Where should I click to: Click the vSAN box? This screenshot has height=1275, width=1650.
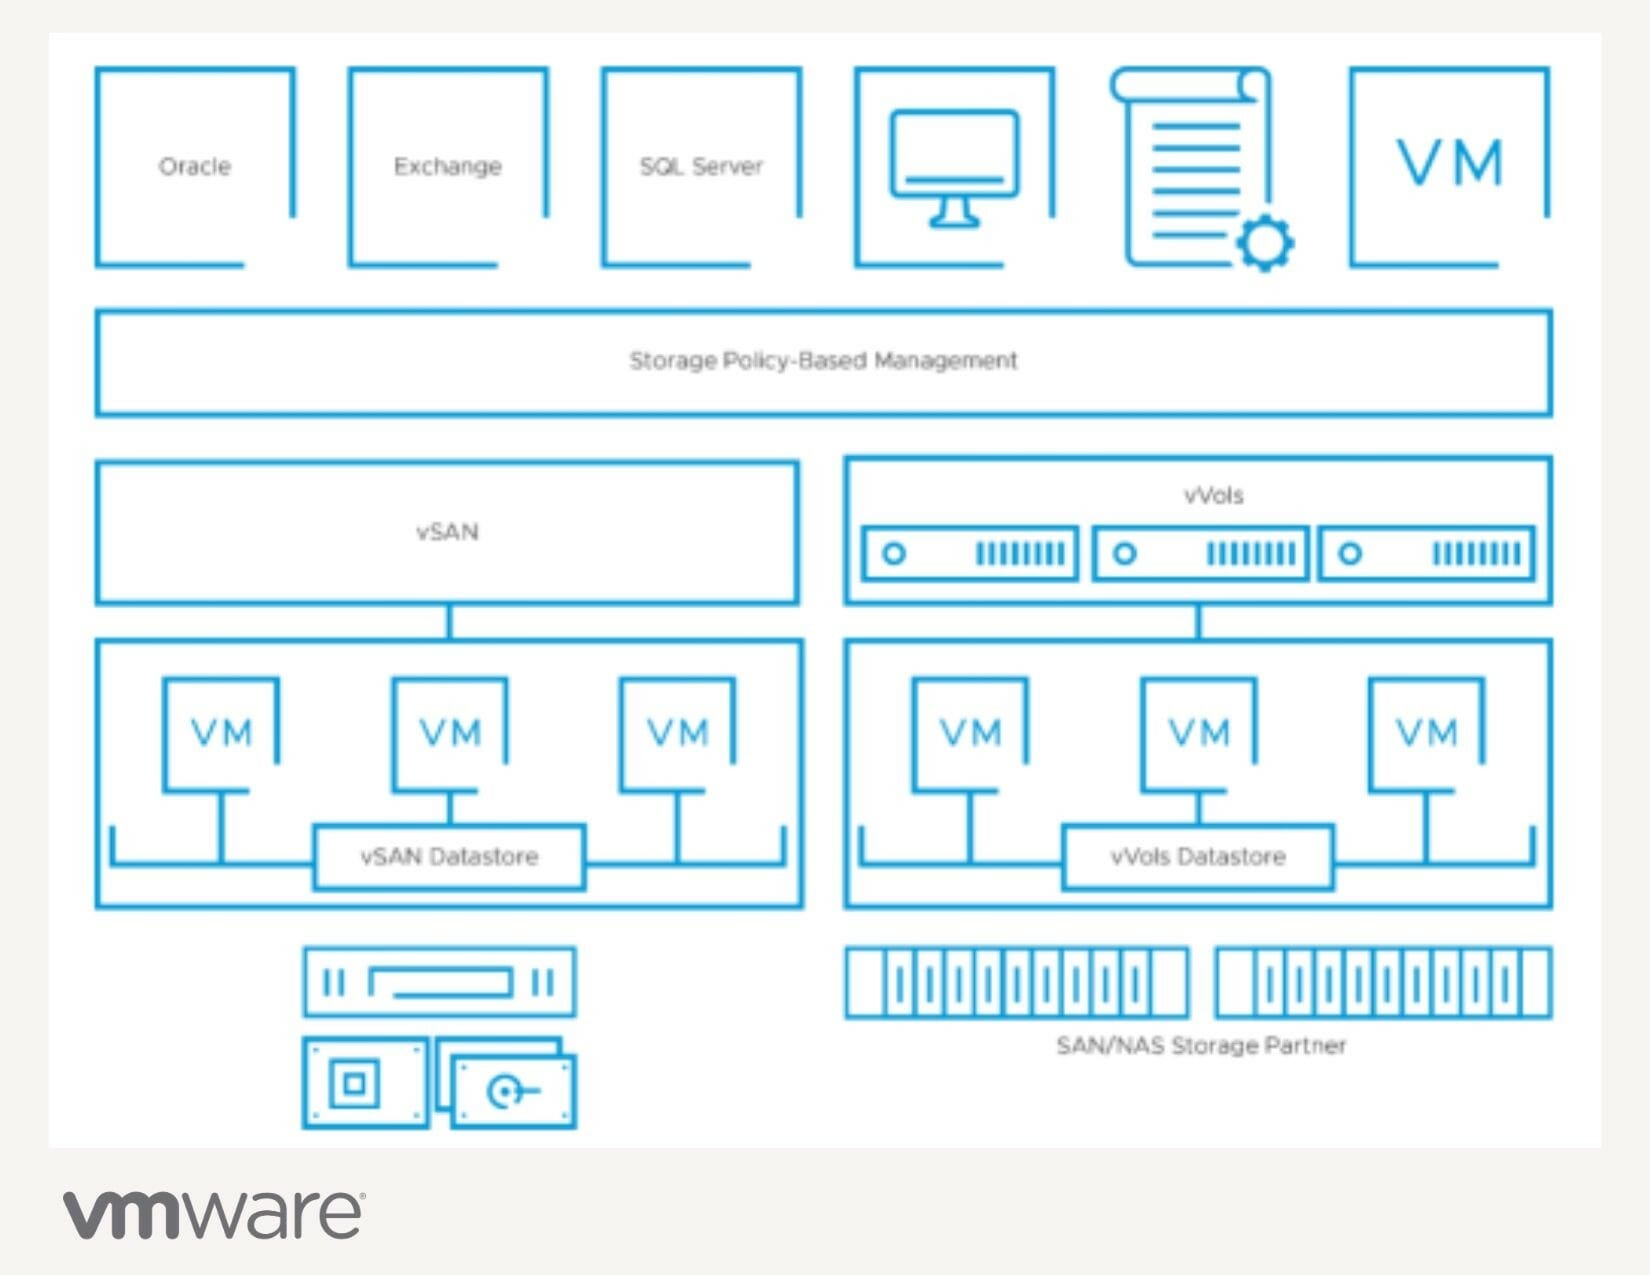[x=447, y=532]
